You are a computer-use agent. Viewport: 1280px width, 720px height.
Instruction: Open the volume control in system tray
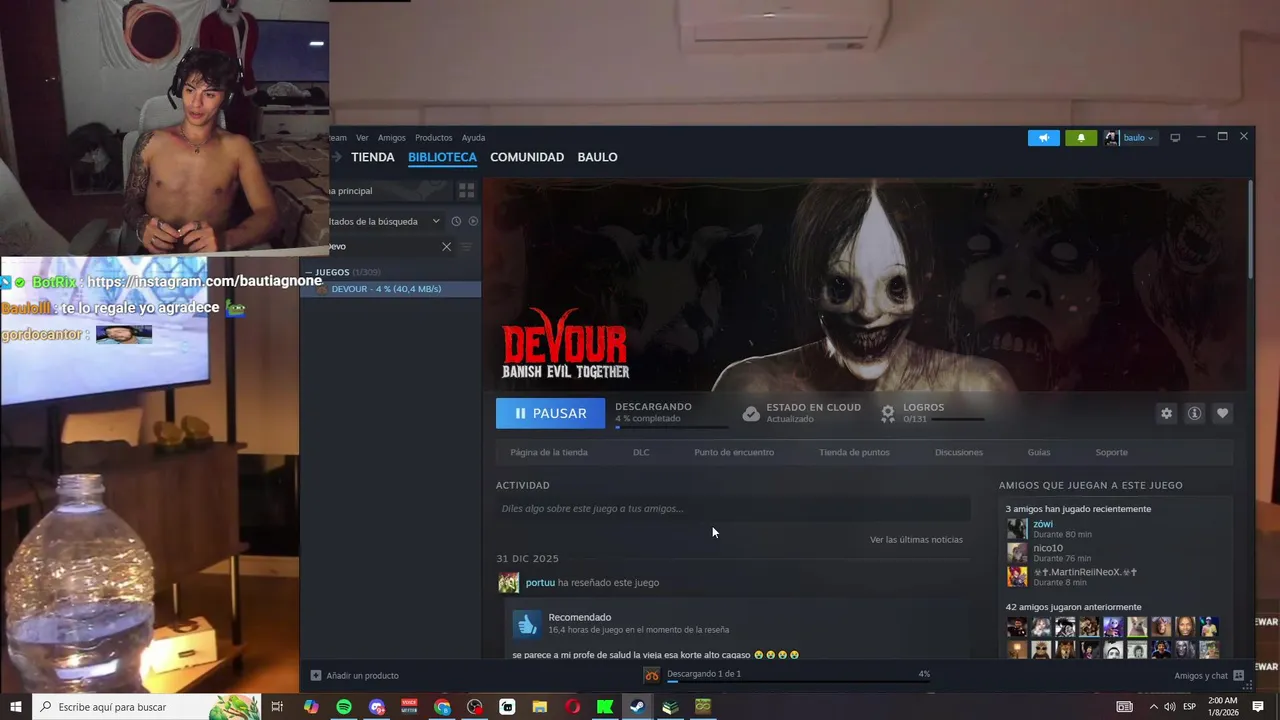point(1169,707)
